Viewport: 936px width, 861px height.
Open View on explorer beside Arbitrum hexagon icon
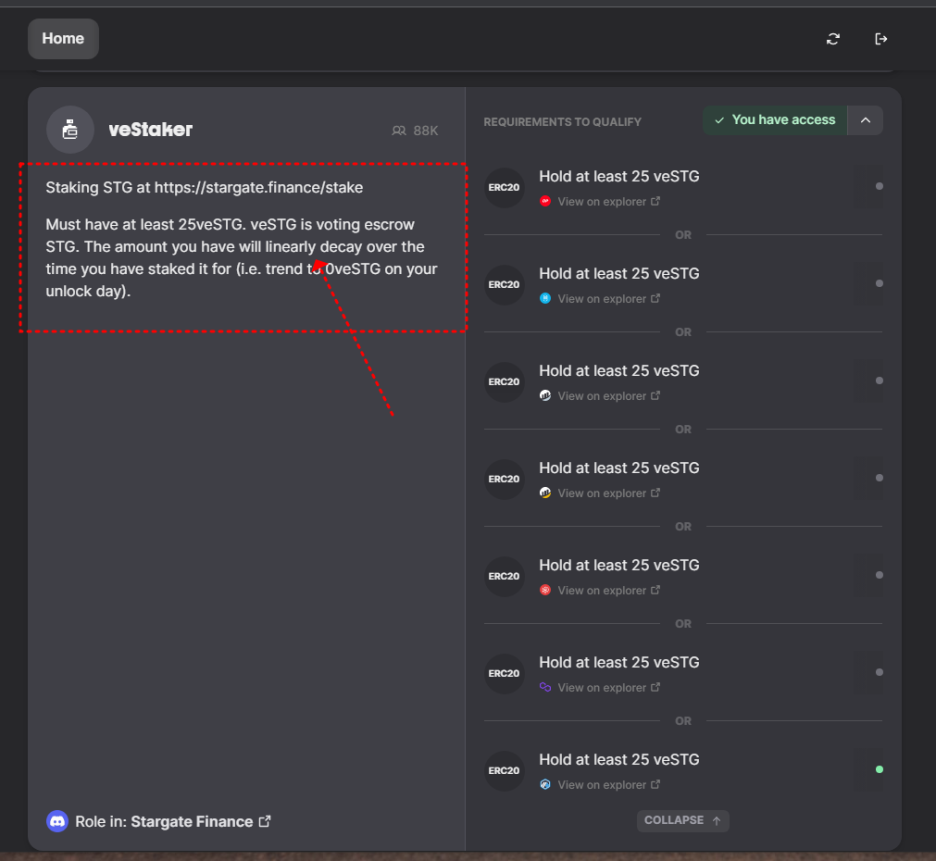[x=609, y=785]
